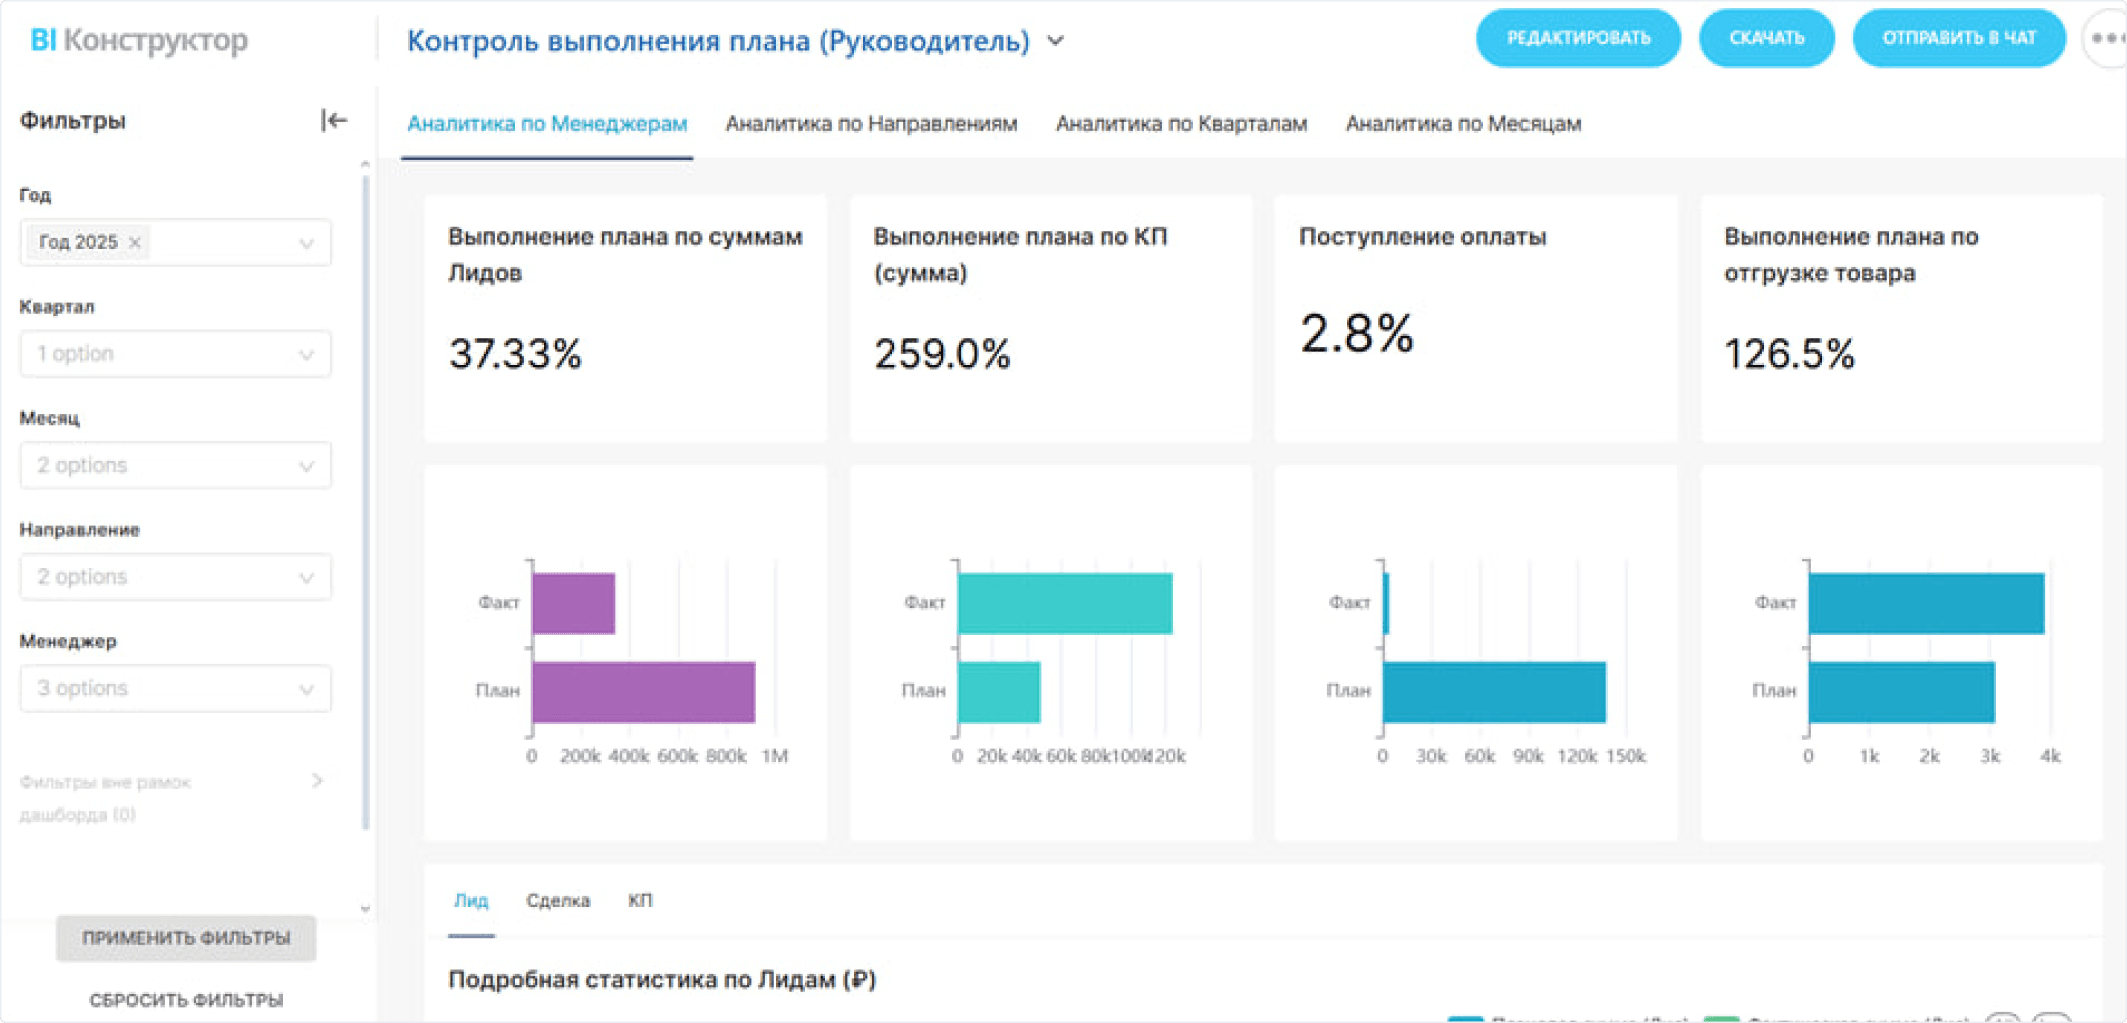Switch to Аналитика по Направлениям tab
This screenshot has width=2127, height=1023.
pos(871,124)
